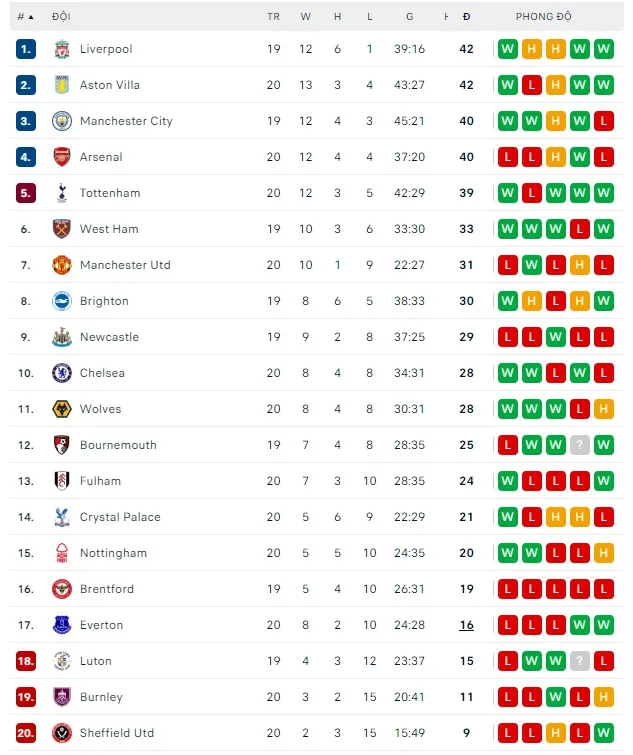633x755 pixels.
Task: Click Burnley's orange H form badge
Action: click(603, 697)
